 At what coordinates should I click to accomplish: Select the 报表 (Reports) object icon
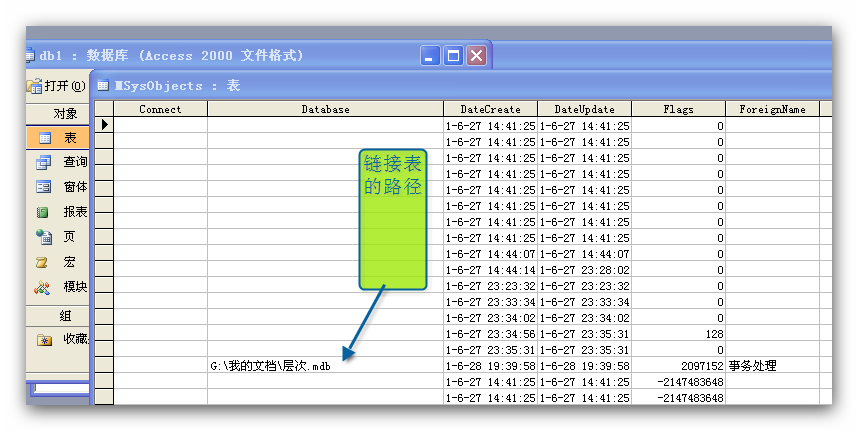click(43, 212)
